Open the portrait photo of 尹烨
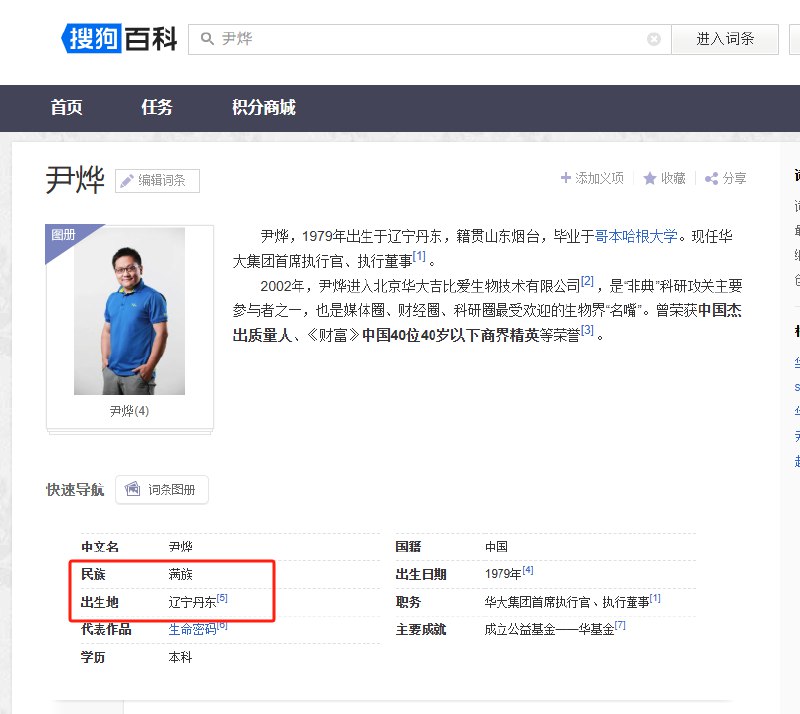Screen dimensions: 800x714 (x=130, y=311)
